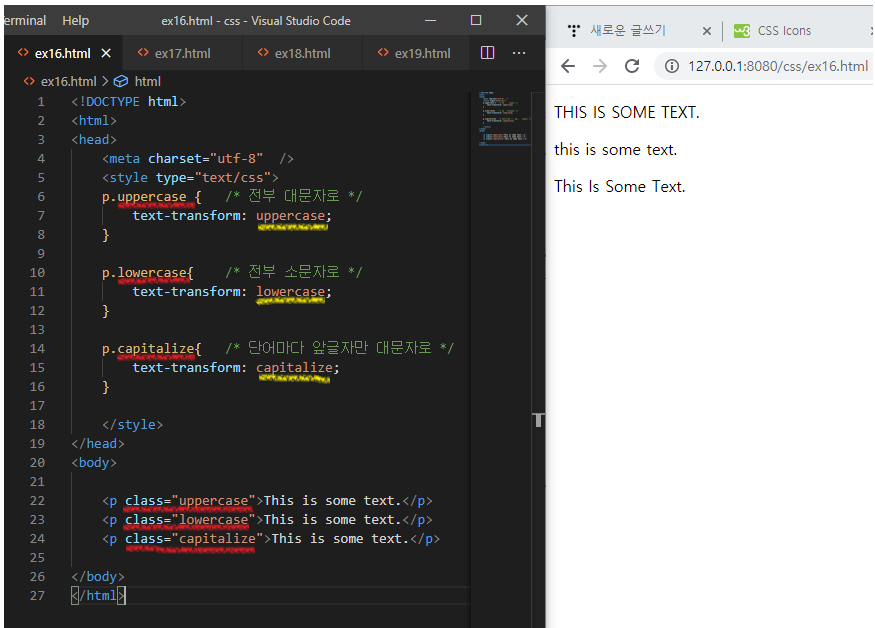Open the editor More Actions ellipsis
Viewport: 875px width, 628px height.
tap(519, 52)
